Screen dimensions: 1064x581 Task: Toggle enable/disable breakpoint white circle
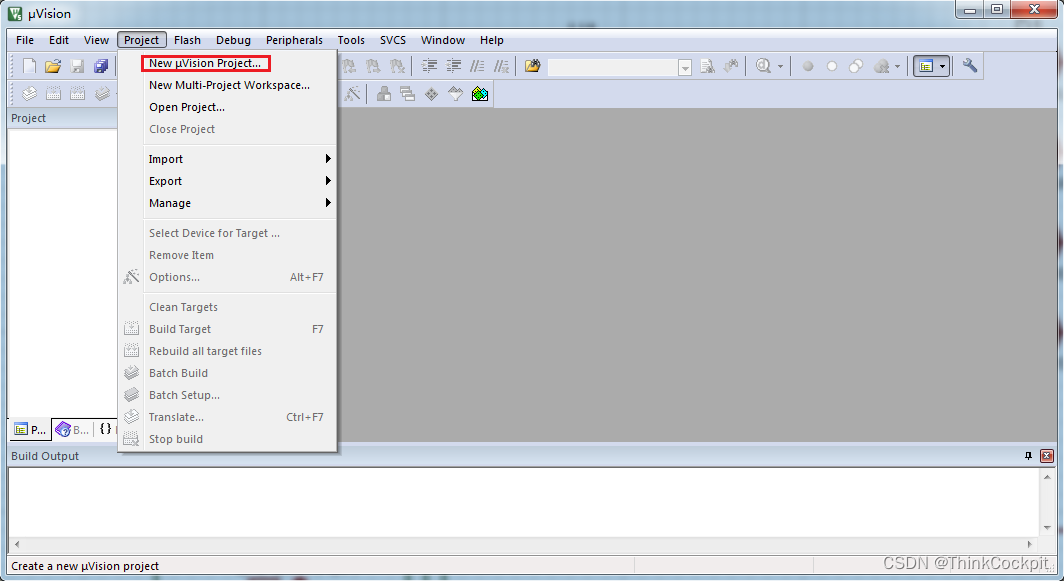point(832,66)
